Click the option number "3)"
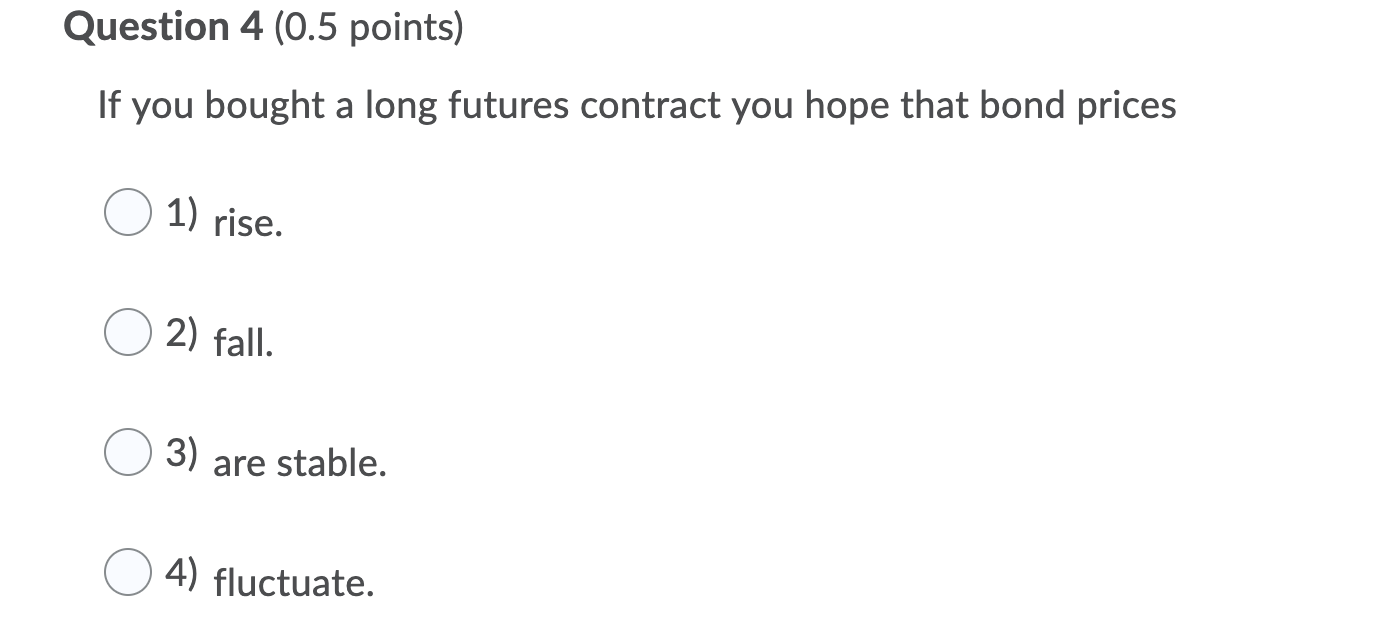This screenshot has width=1398, height=636. [x=182, y=454]
